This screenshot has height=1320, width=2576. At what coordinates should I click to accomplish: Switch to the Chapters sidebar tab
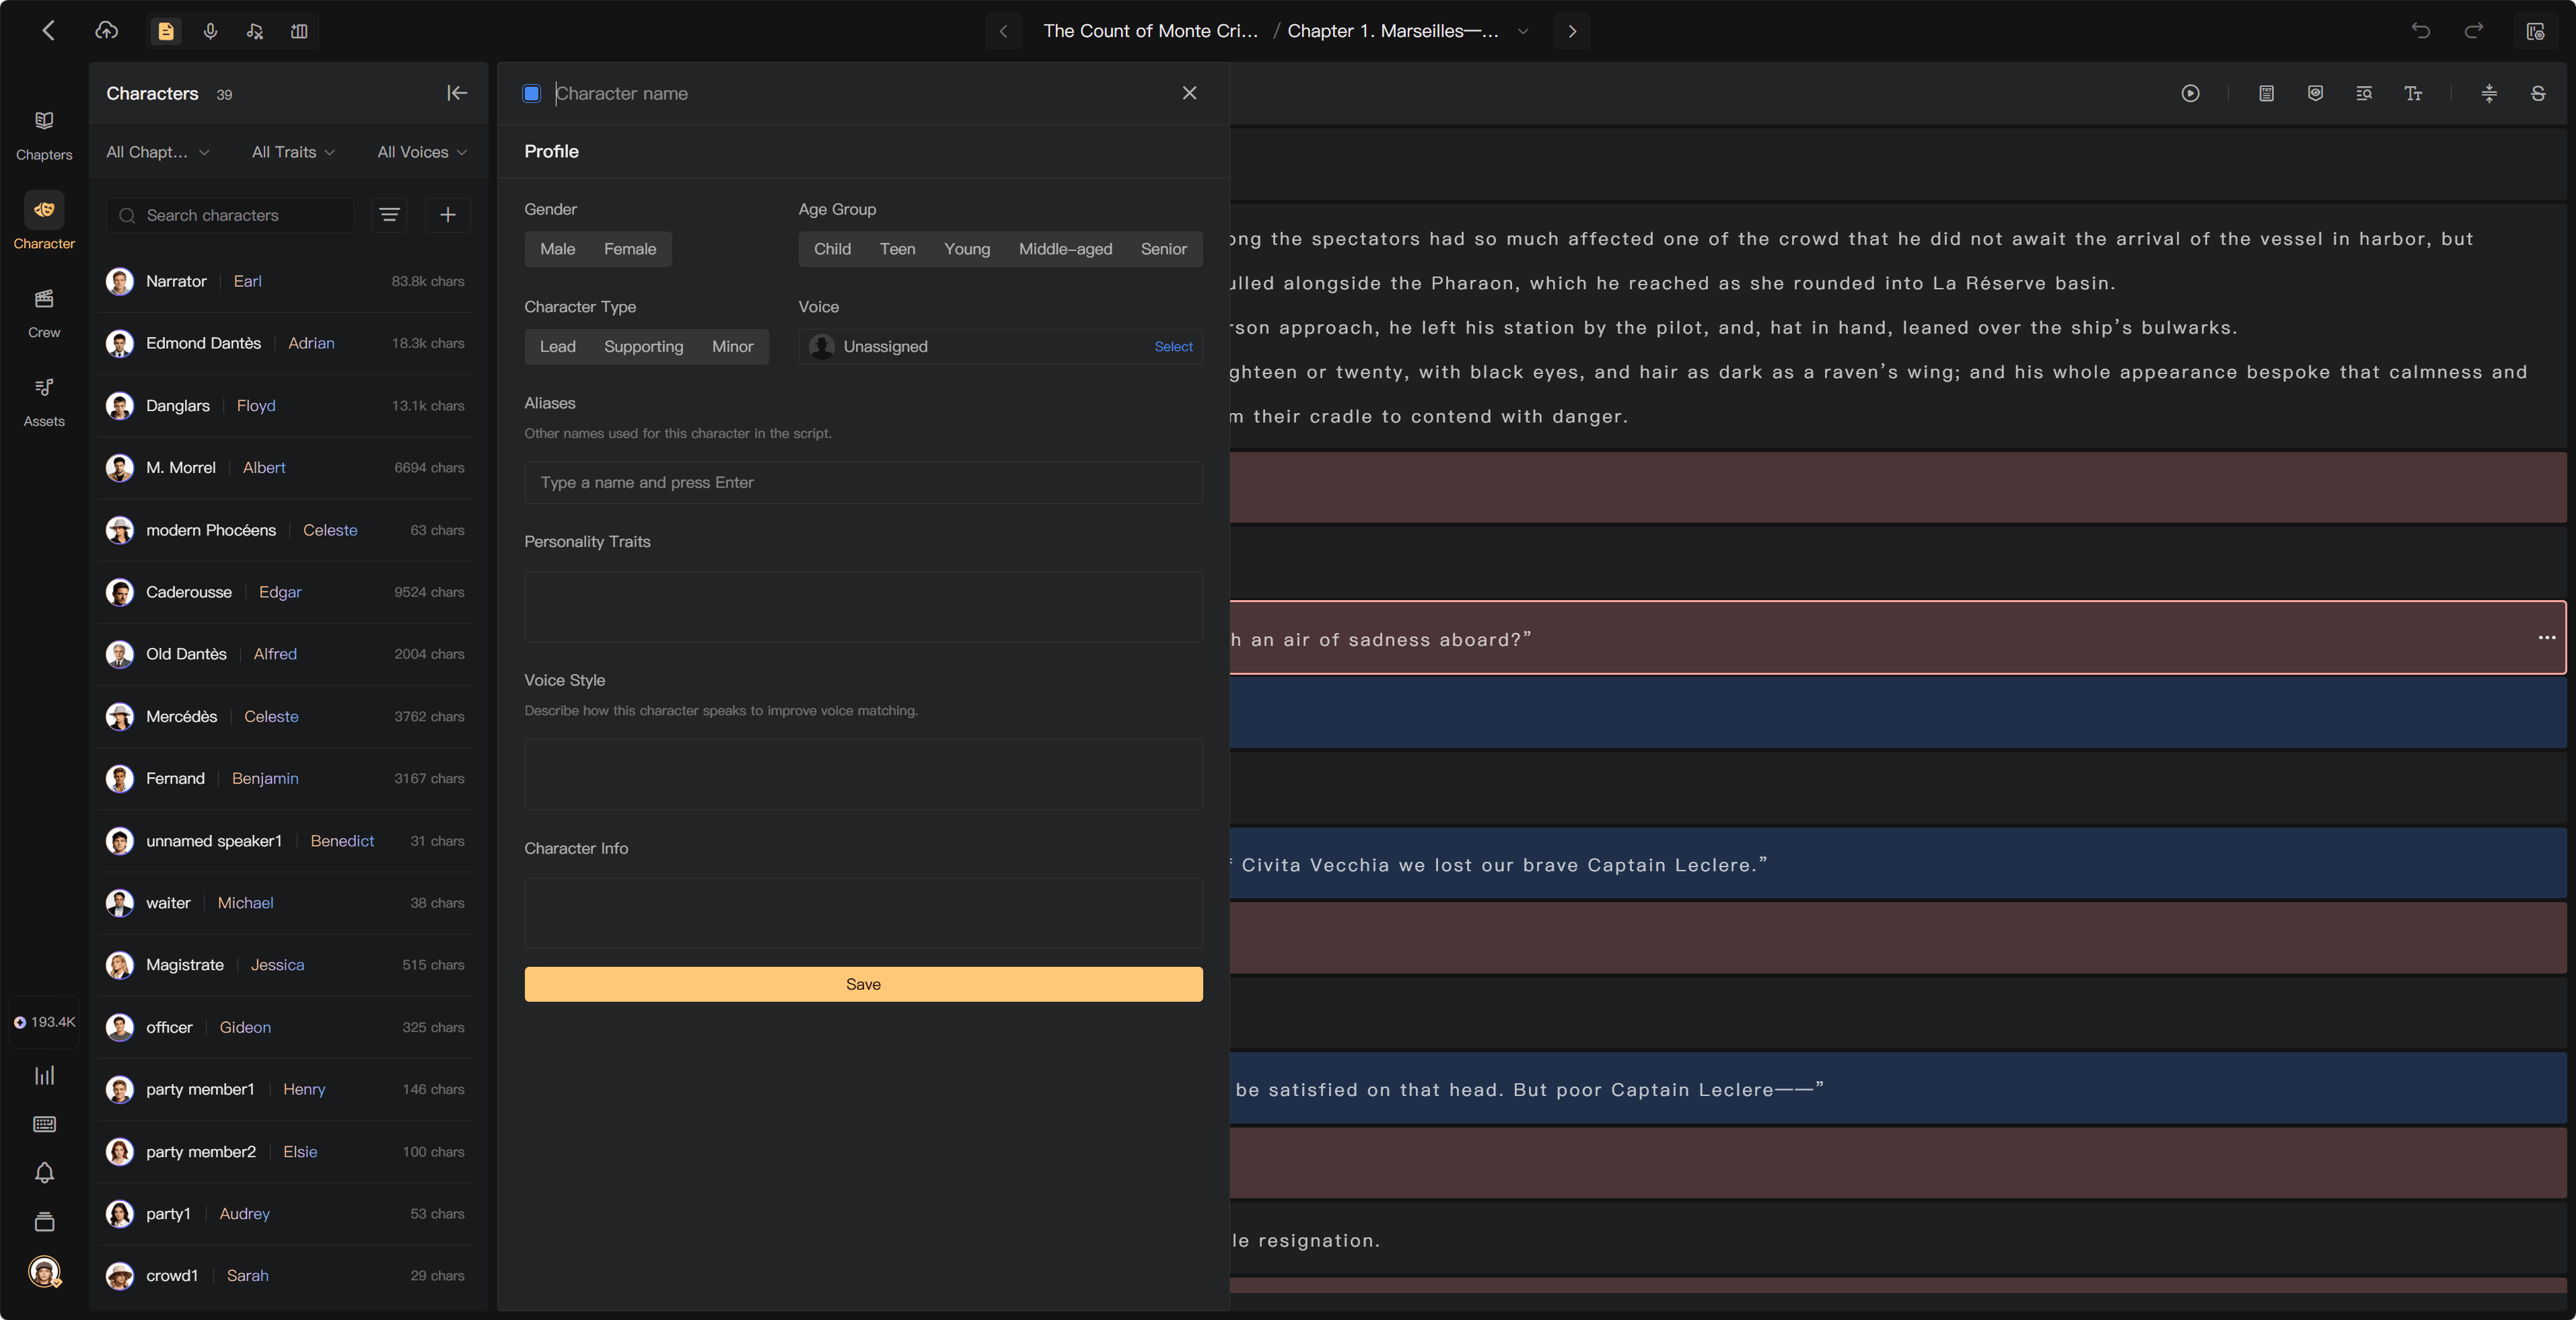coord(44,136)
